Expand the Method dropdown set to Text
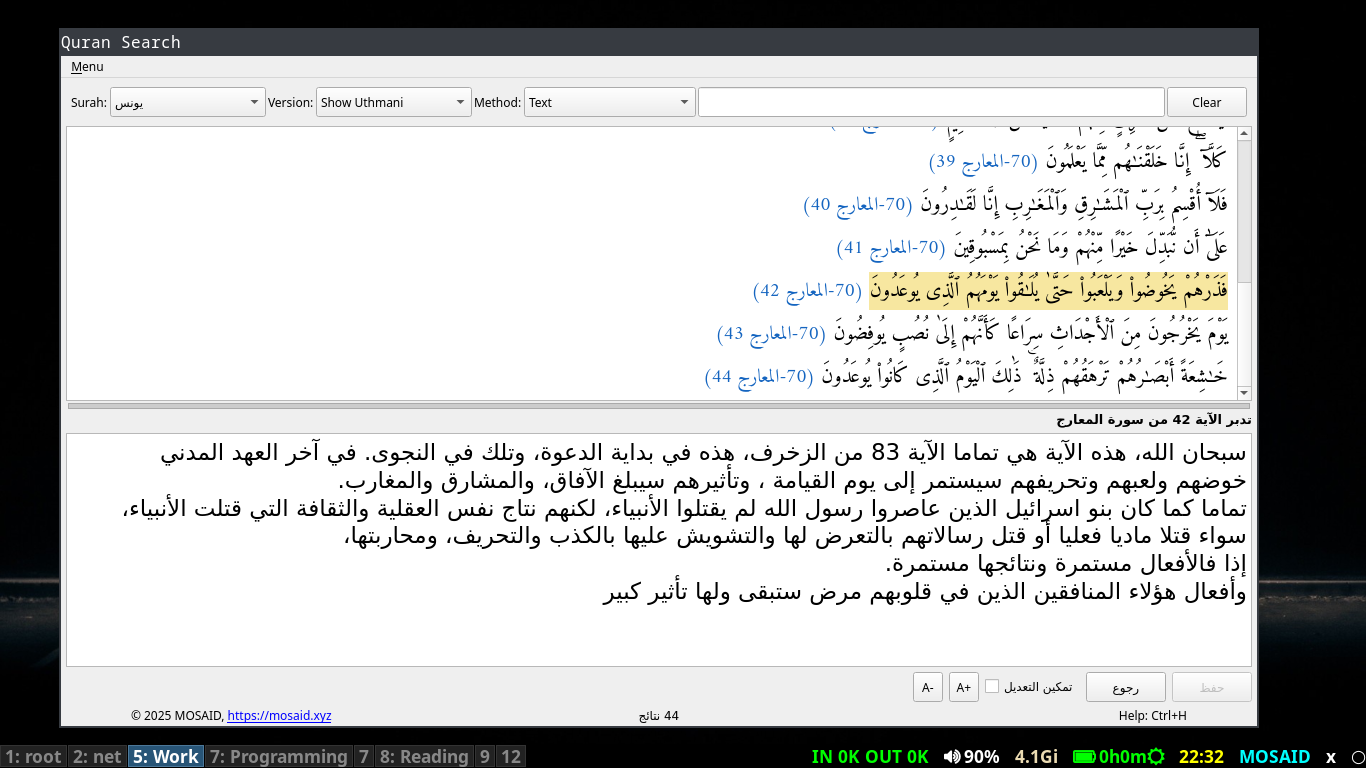 click(609, 102)
